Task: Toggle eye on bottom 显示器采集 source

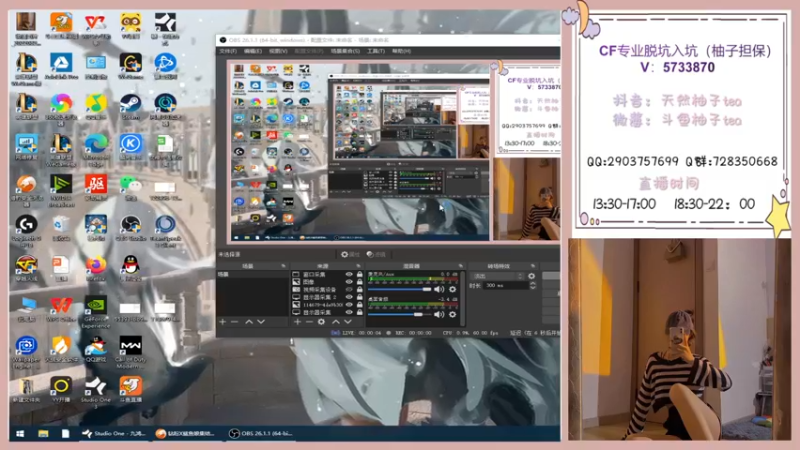Action: coord(349,312)
